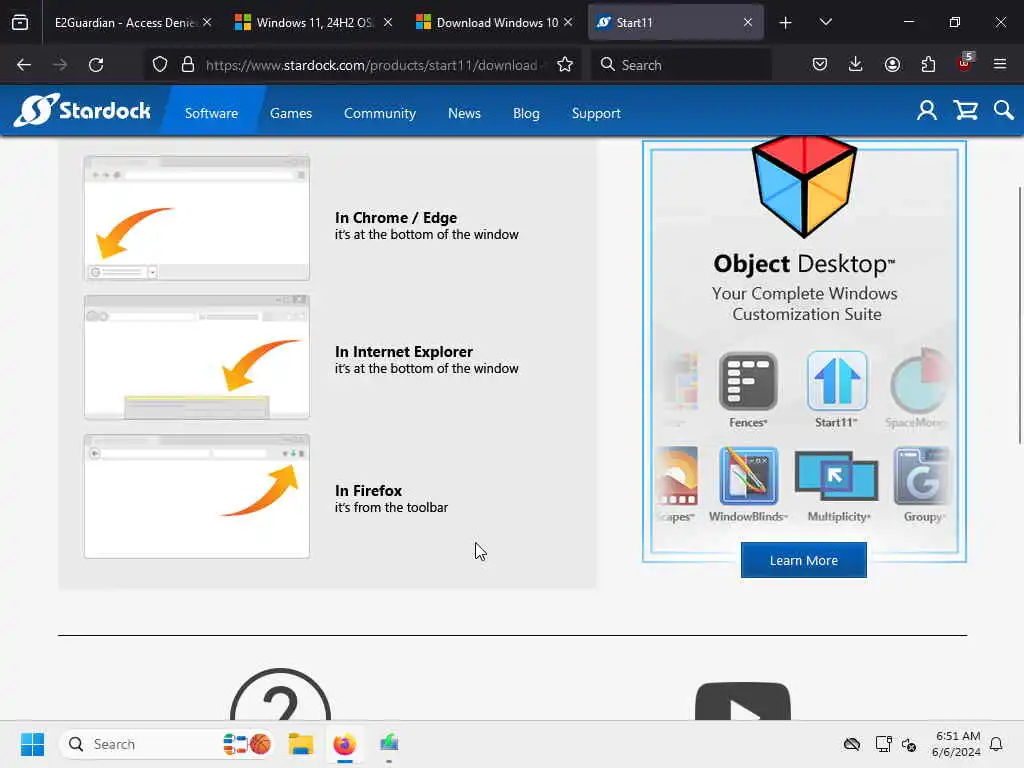Image resolution: width=1024 pixels, height=768 pixels.
Task: Open the Firefox account icon
Action: pyautogui.click(x=892, y=65)
